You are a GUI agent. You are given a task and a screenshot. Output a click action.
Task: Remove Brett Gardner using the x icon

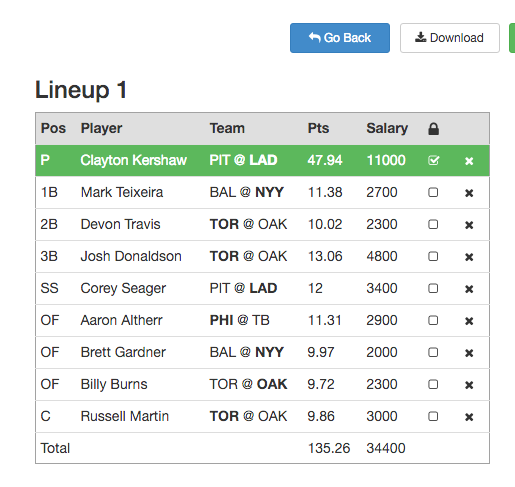[469, 353]
